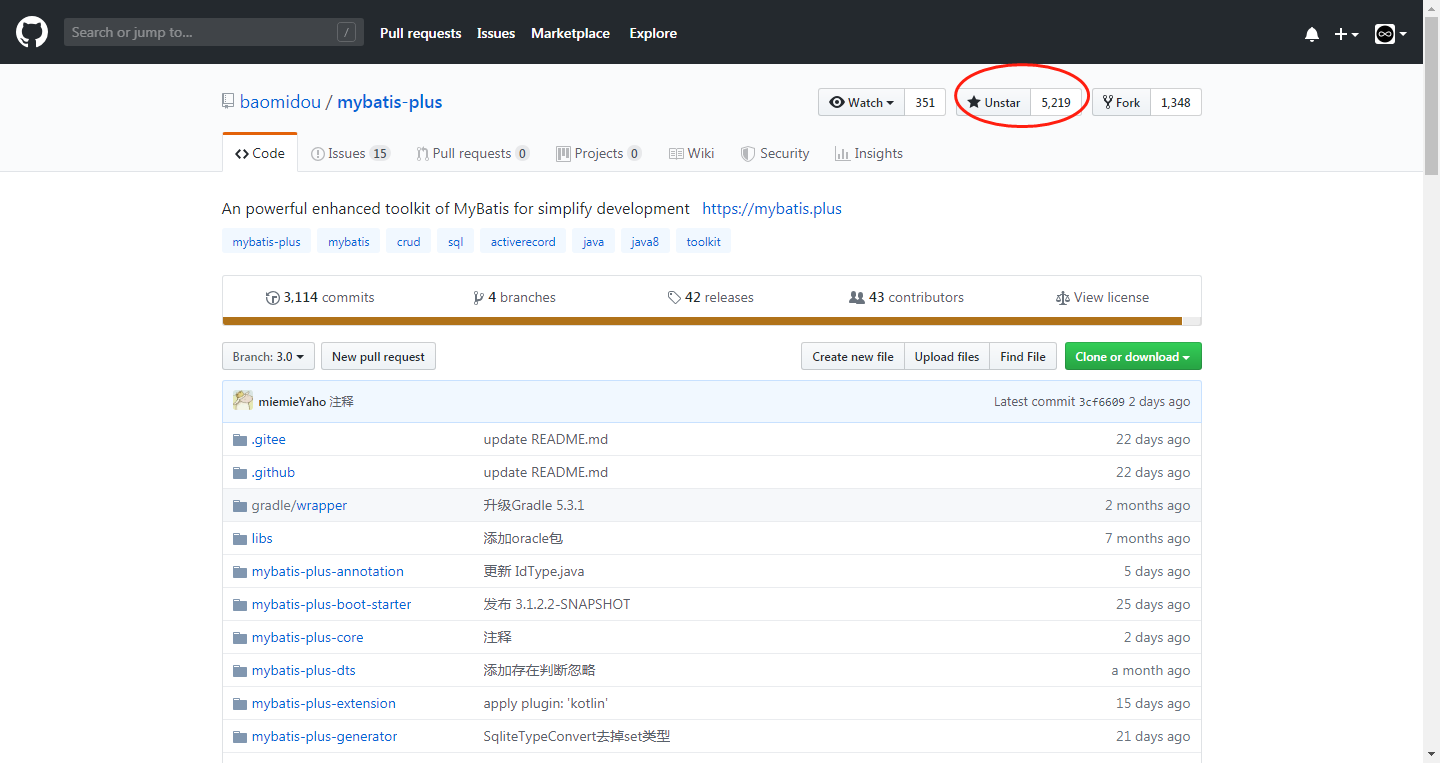Open the https://mybatis.plus link

(x=771, y=209)
